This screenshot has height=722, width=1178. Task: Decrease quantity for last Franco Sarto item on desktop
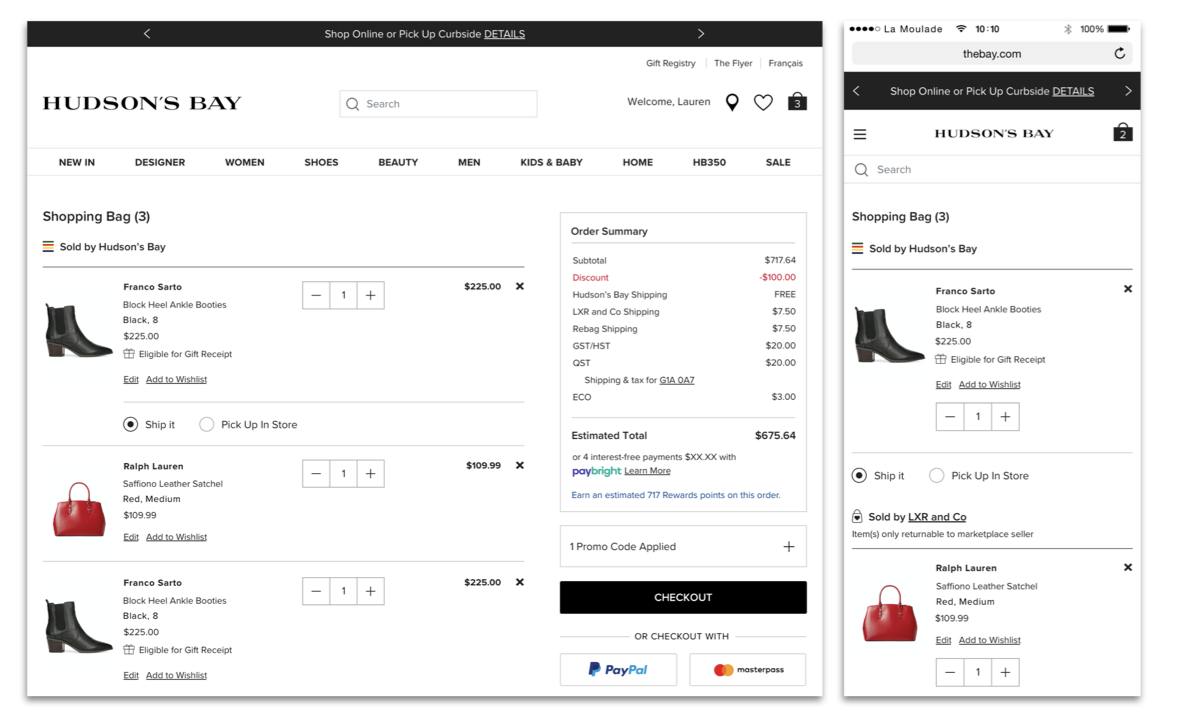pos(316,591)
